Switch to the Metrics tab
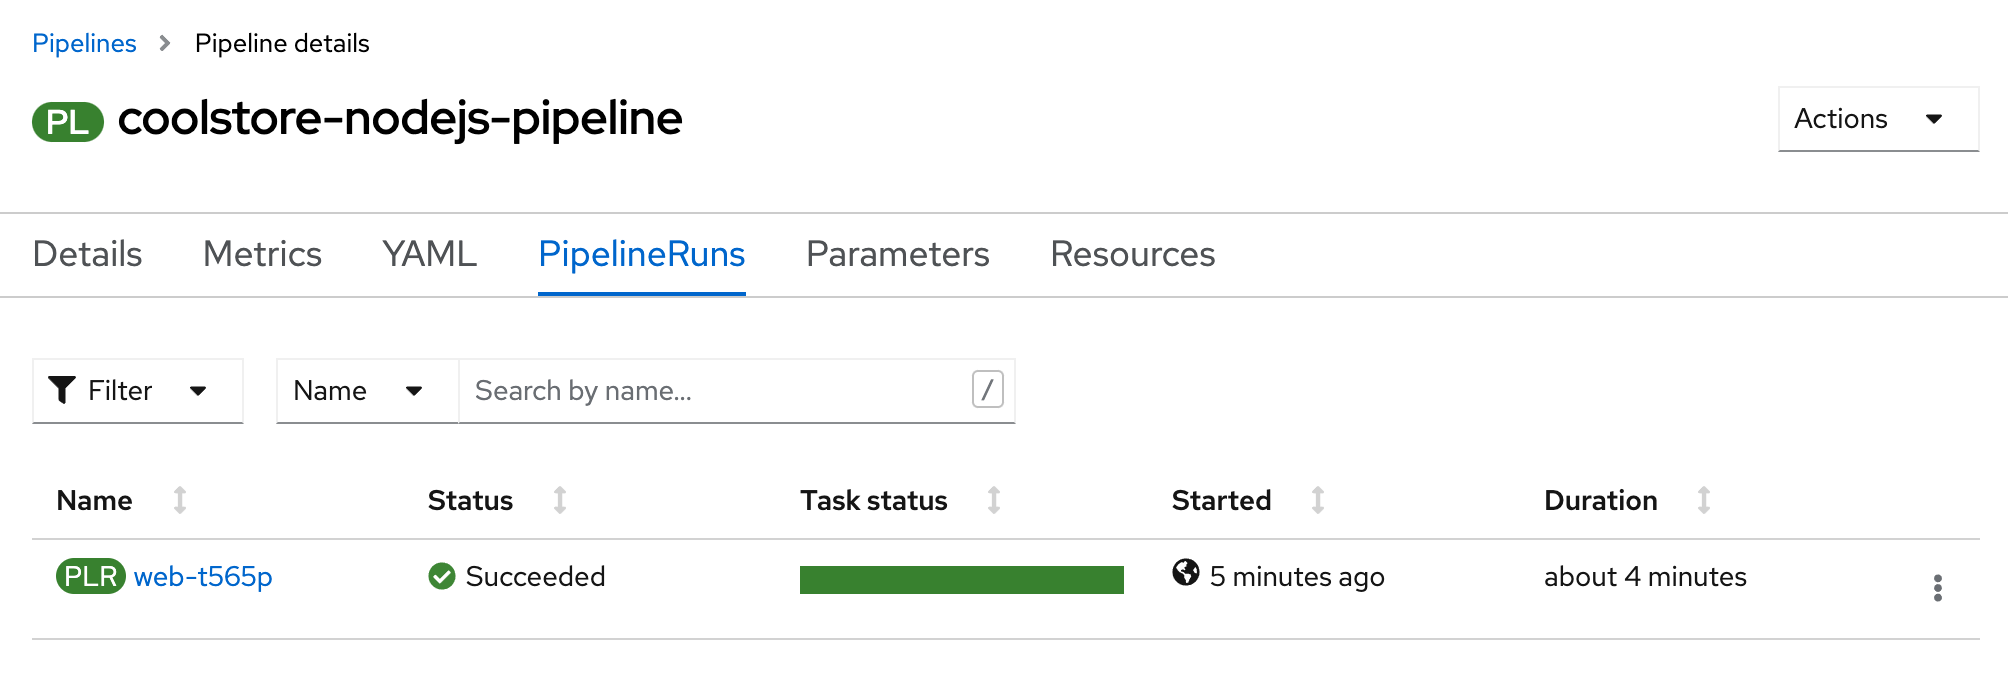This screenshot has width=2008, height=680. click(262, 254)
